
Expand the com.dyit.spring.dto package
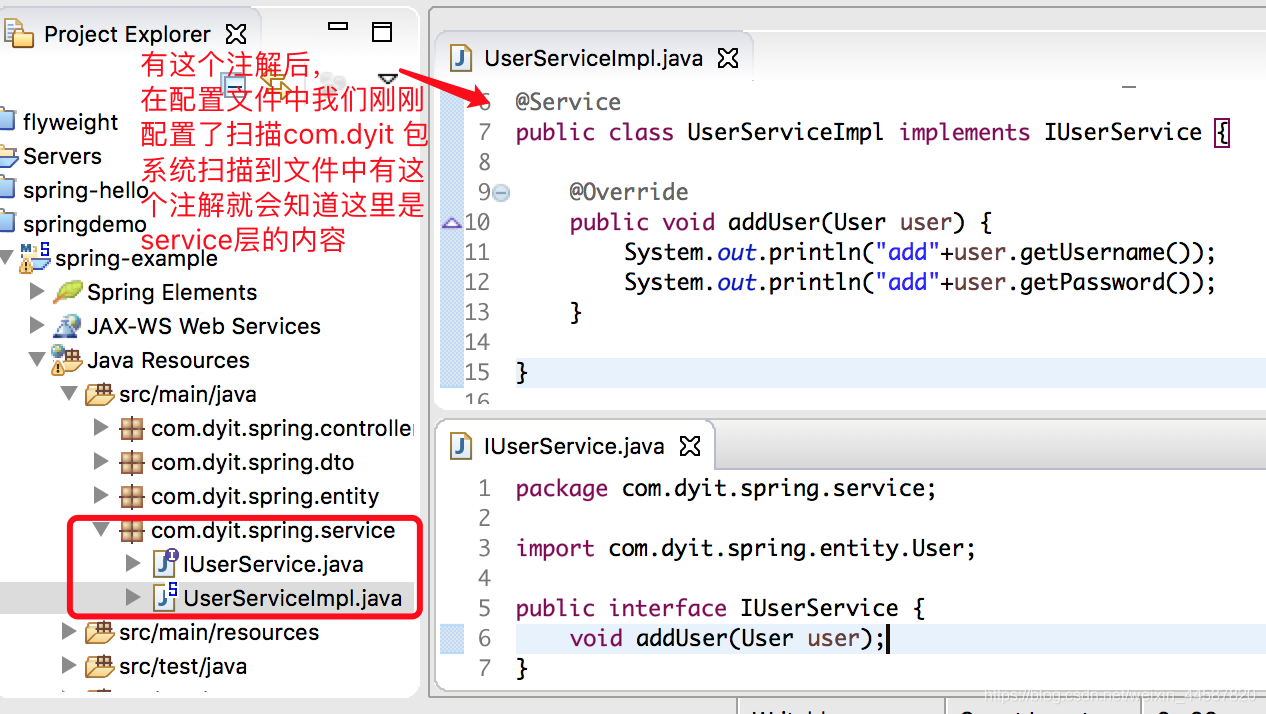tap(102, 462)
